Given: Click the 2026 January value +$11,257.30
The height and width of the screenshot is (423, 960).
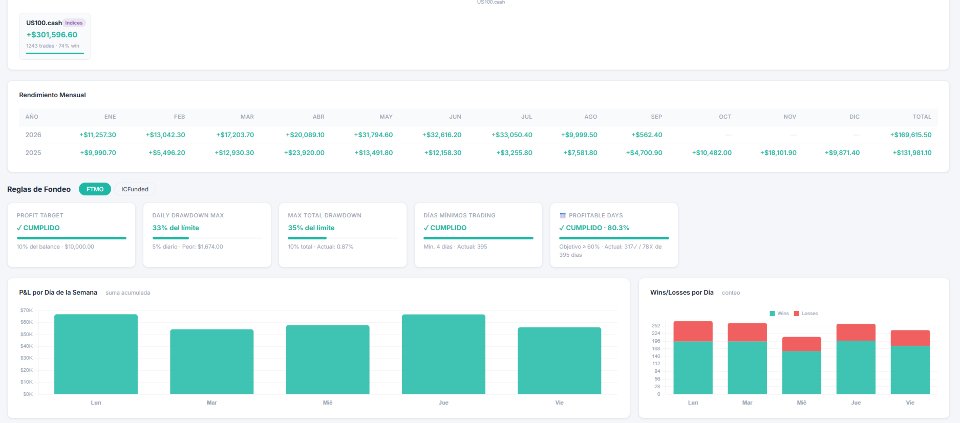Looking at the screenshot, I should tap(98, 135).
